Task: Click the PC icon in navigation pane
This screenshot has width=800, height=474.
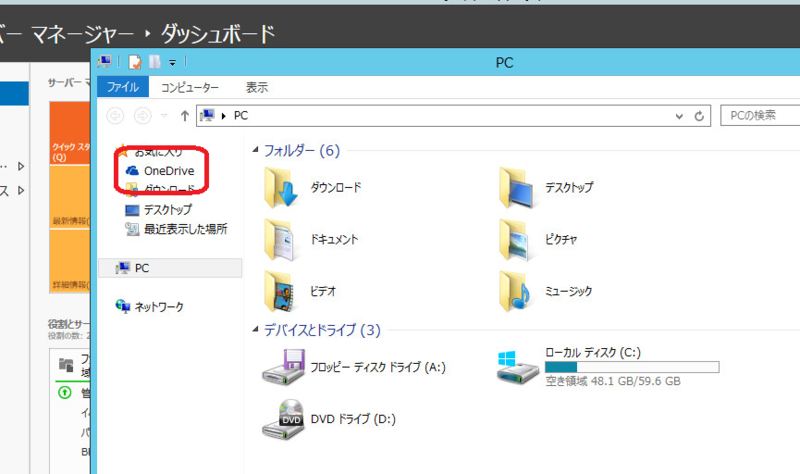Action: tap(122, 268)
